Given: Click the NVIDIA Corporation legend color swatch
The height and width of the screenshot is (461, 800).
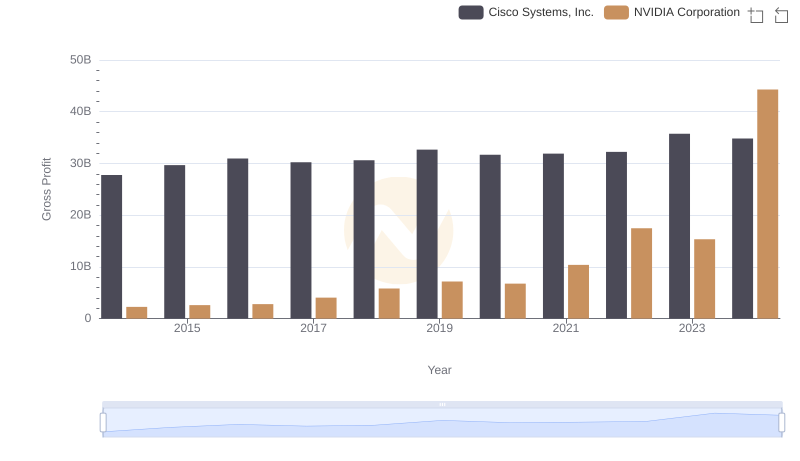Looking at the screenshot, I should [616, 12].
